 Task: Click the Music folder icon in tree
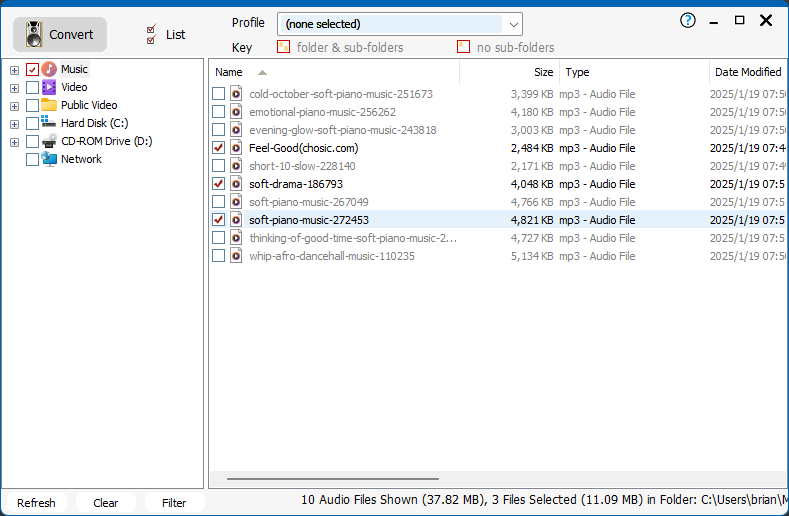click(x=49, y=70)
